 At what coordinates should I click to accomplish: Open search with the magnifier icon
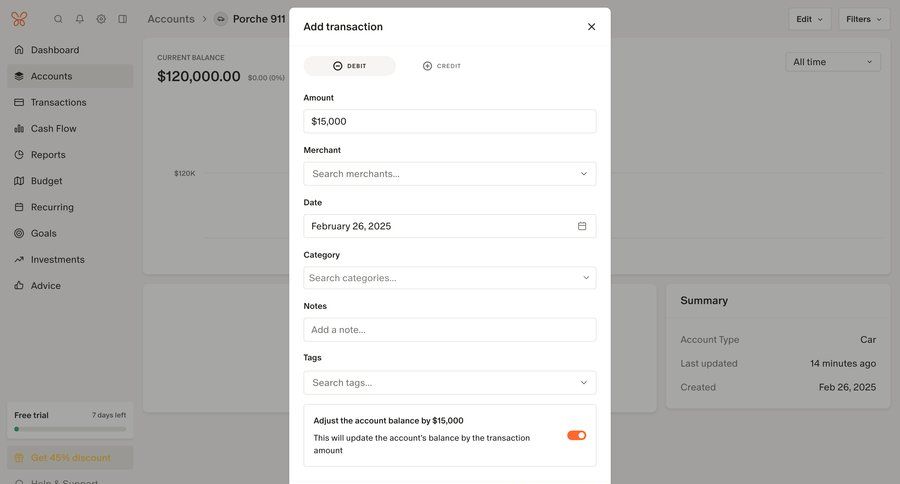click(58, 19)
